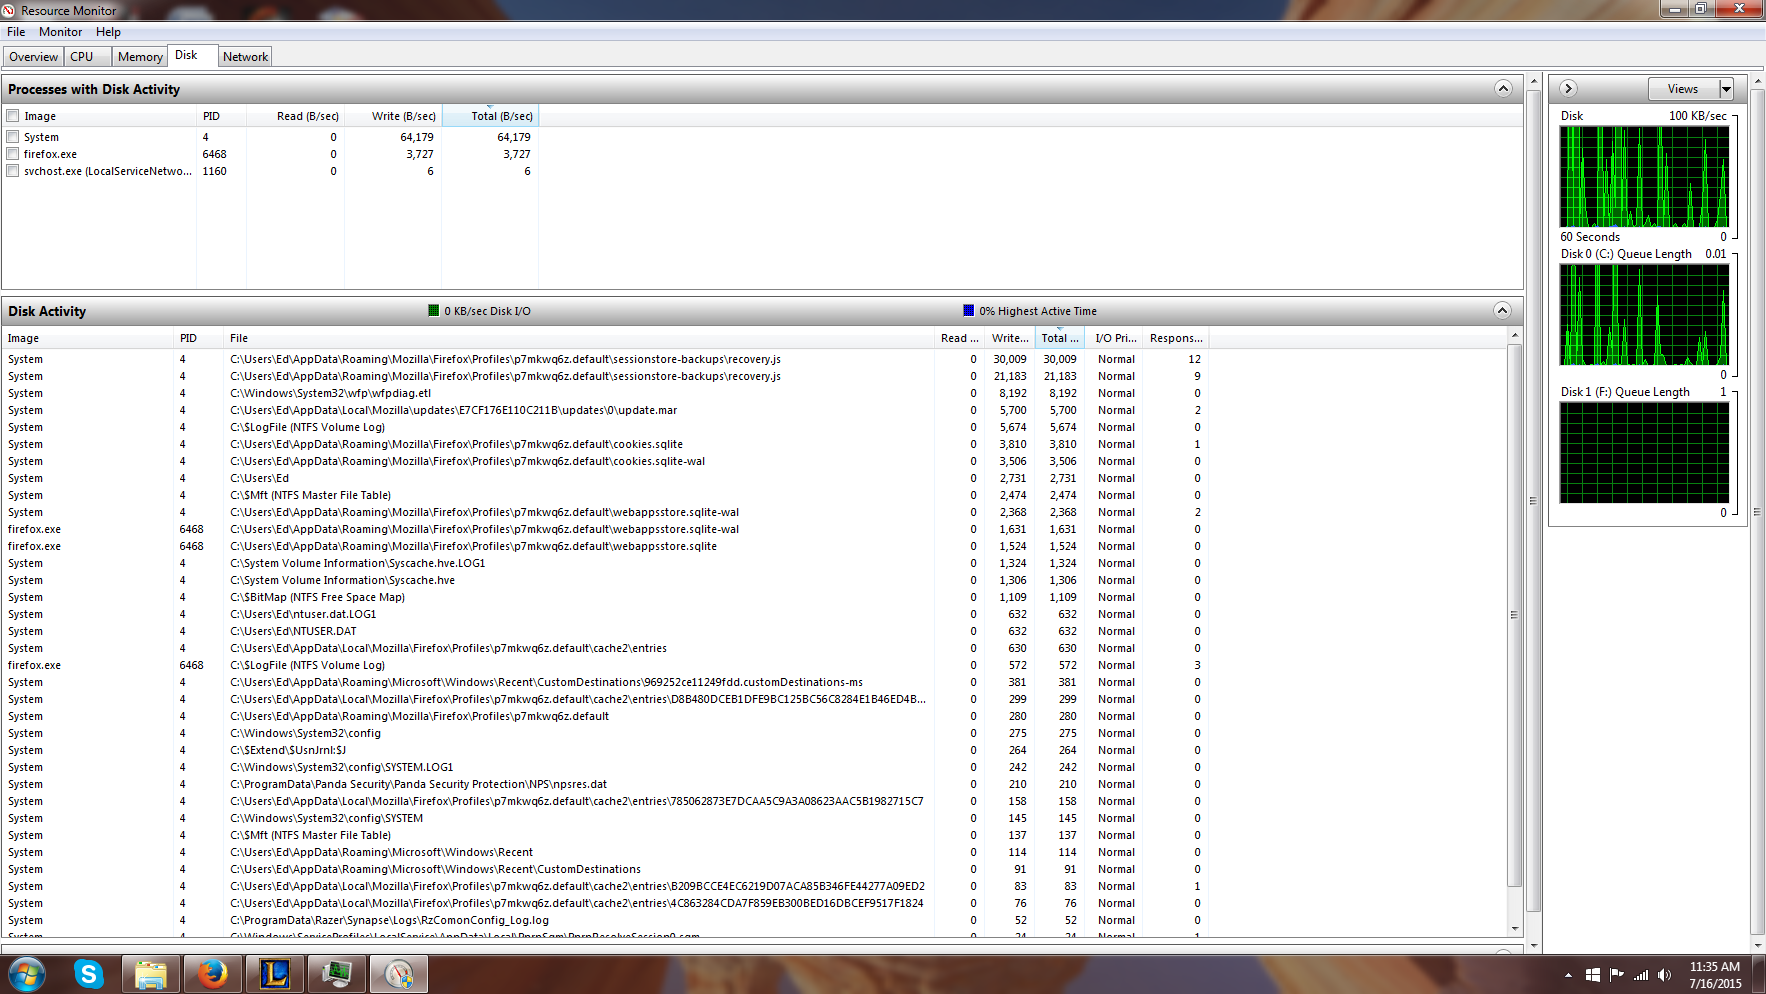
Task: Collapse the Disk Activity section
Action: tap(1502, 311)
